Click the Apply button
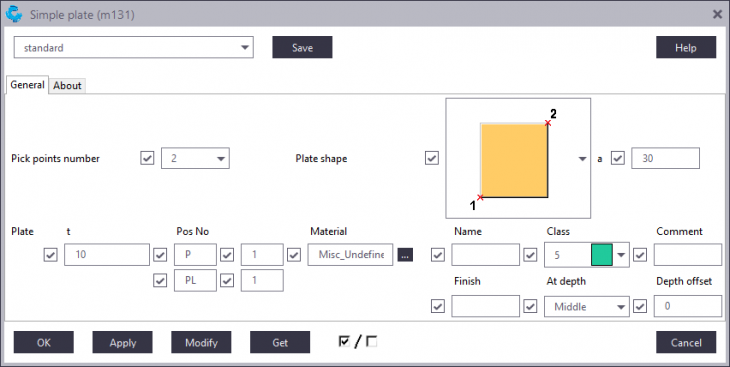This screenshot has width=730, height=367. click(x=122, y=342)
